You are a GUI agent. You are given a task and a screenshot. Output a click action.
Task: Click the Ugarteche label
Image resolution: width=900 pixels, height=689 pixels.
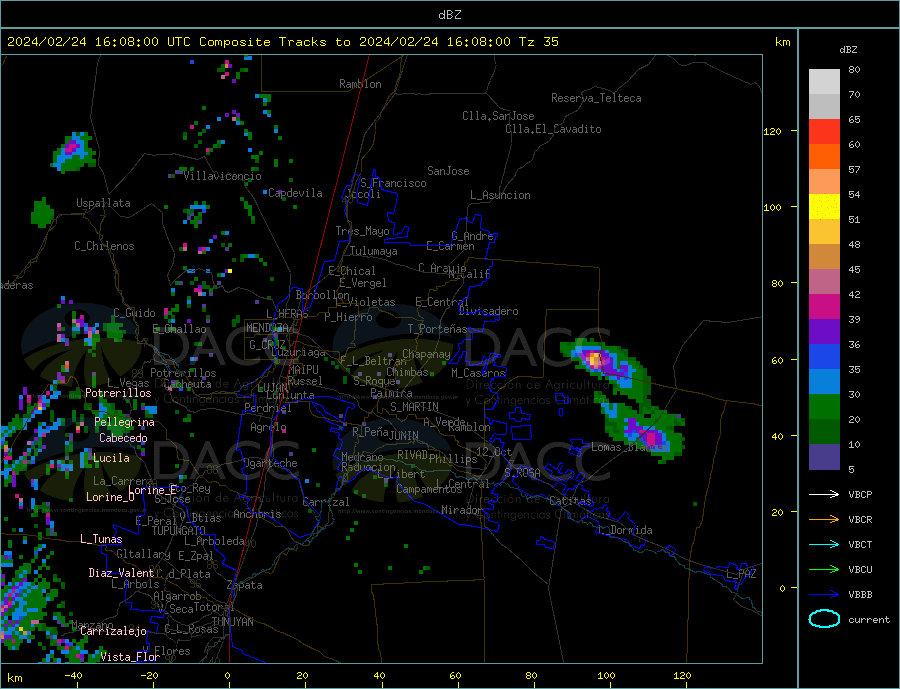[270, 463]
